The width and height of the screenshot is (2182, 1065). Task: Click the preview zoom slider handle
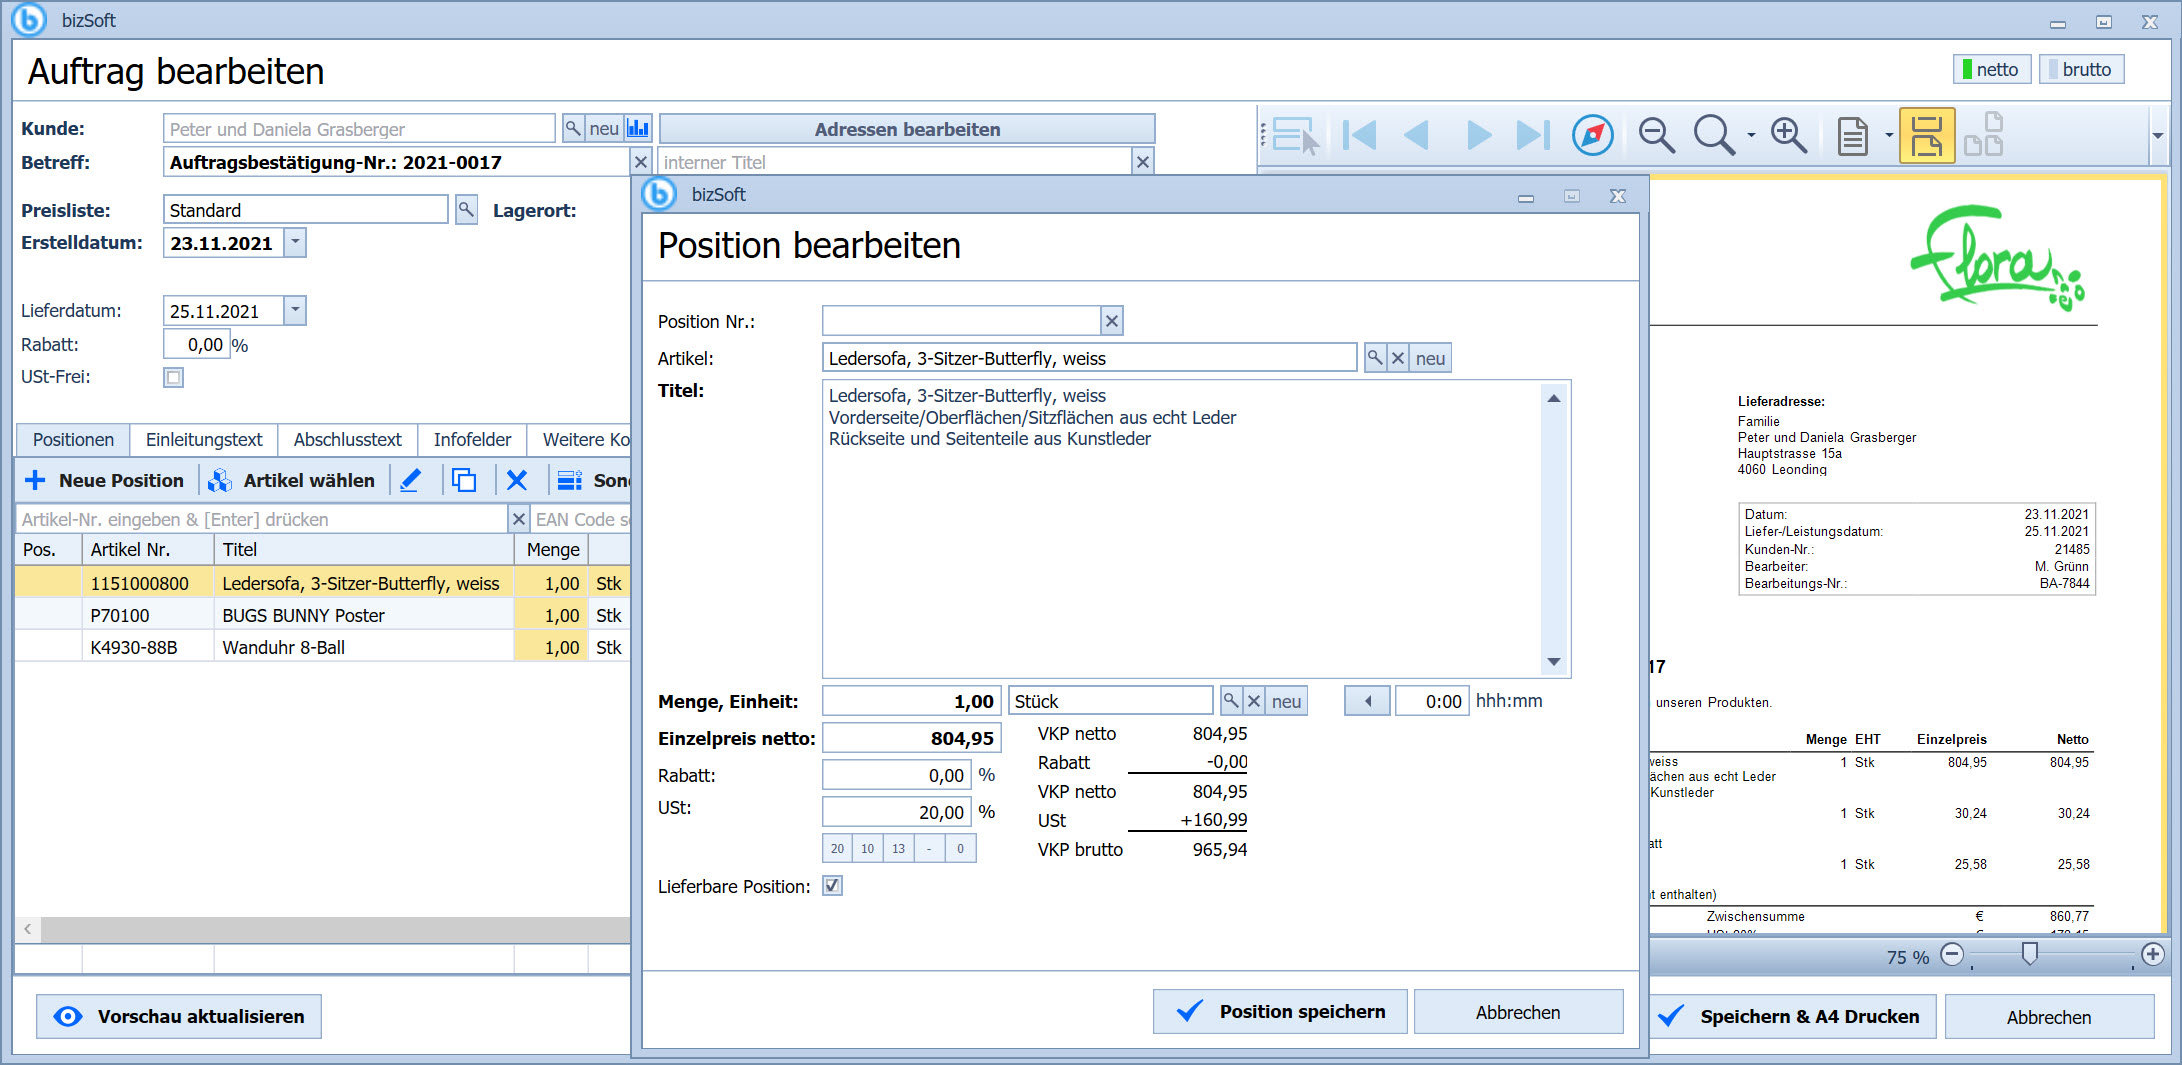(2029, 954)
